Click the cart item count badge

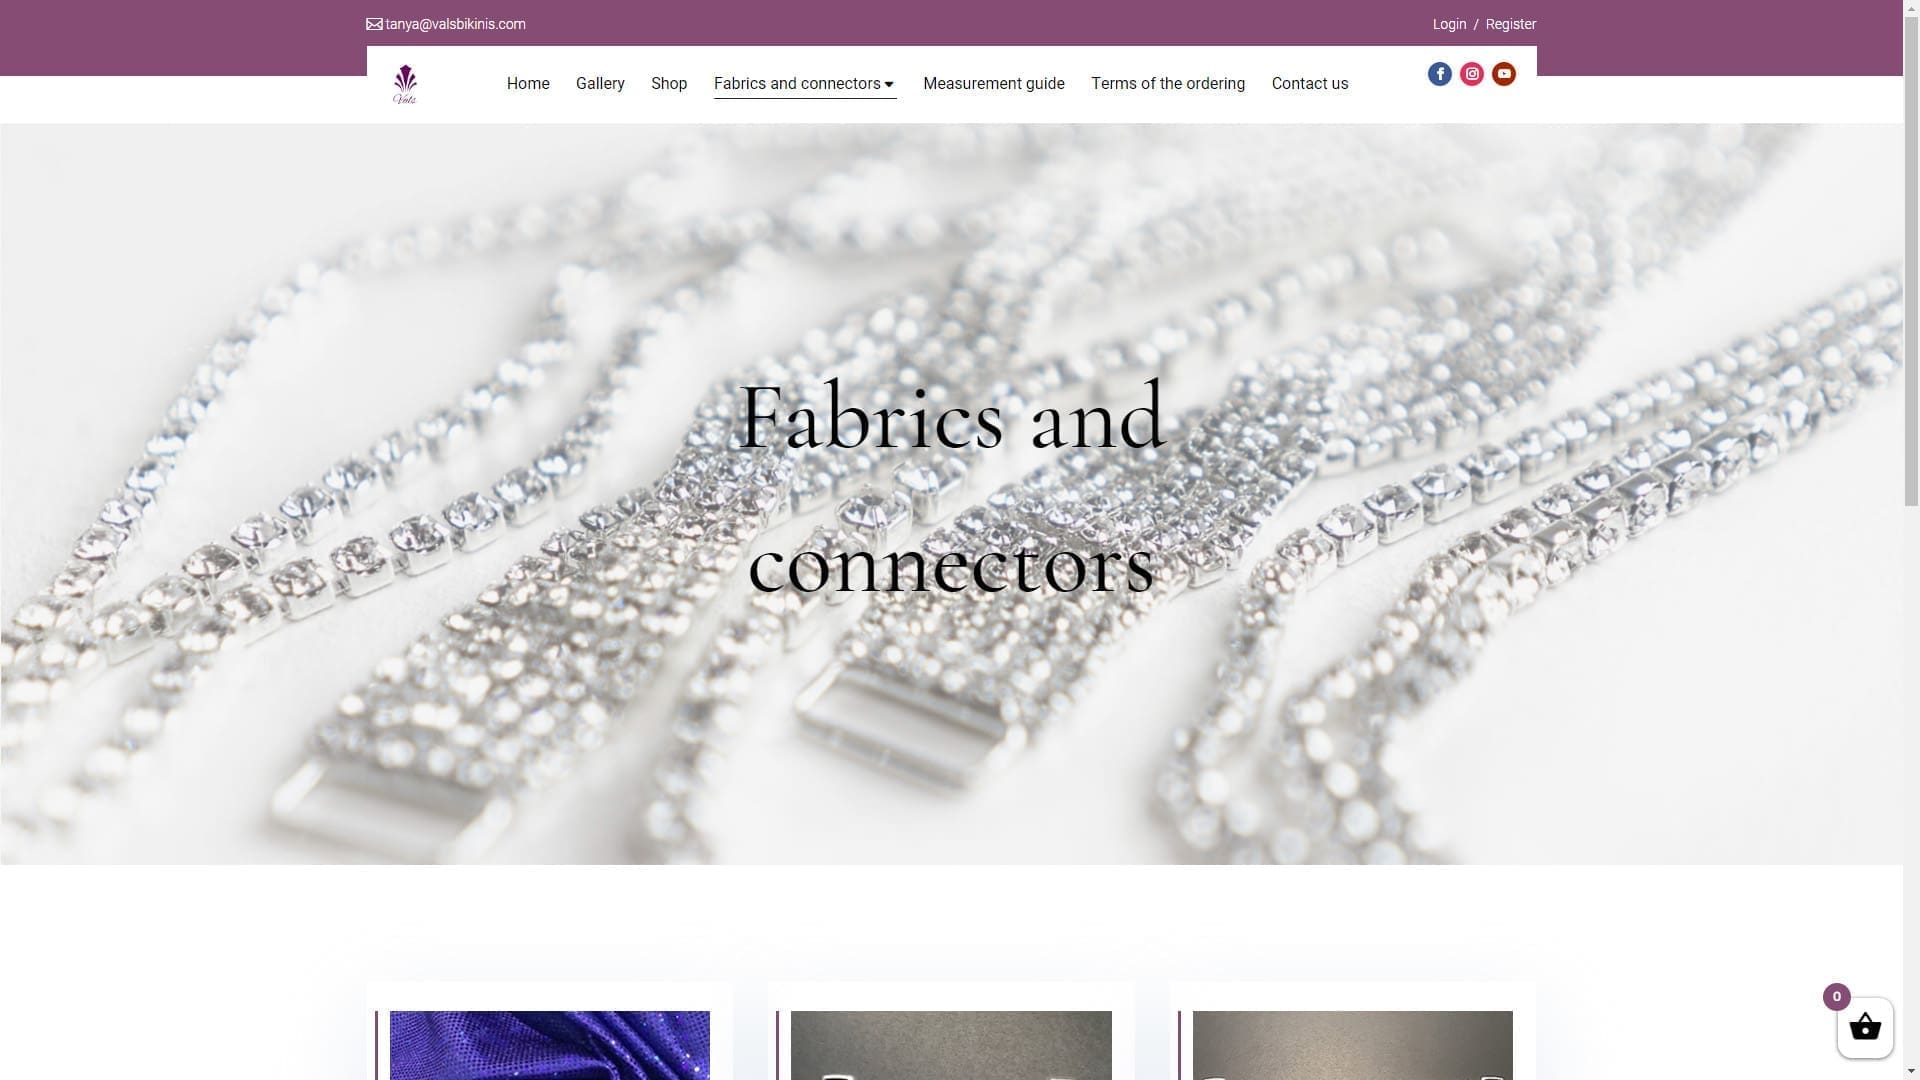click(x=1836, y=996)
